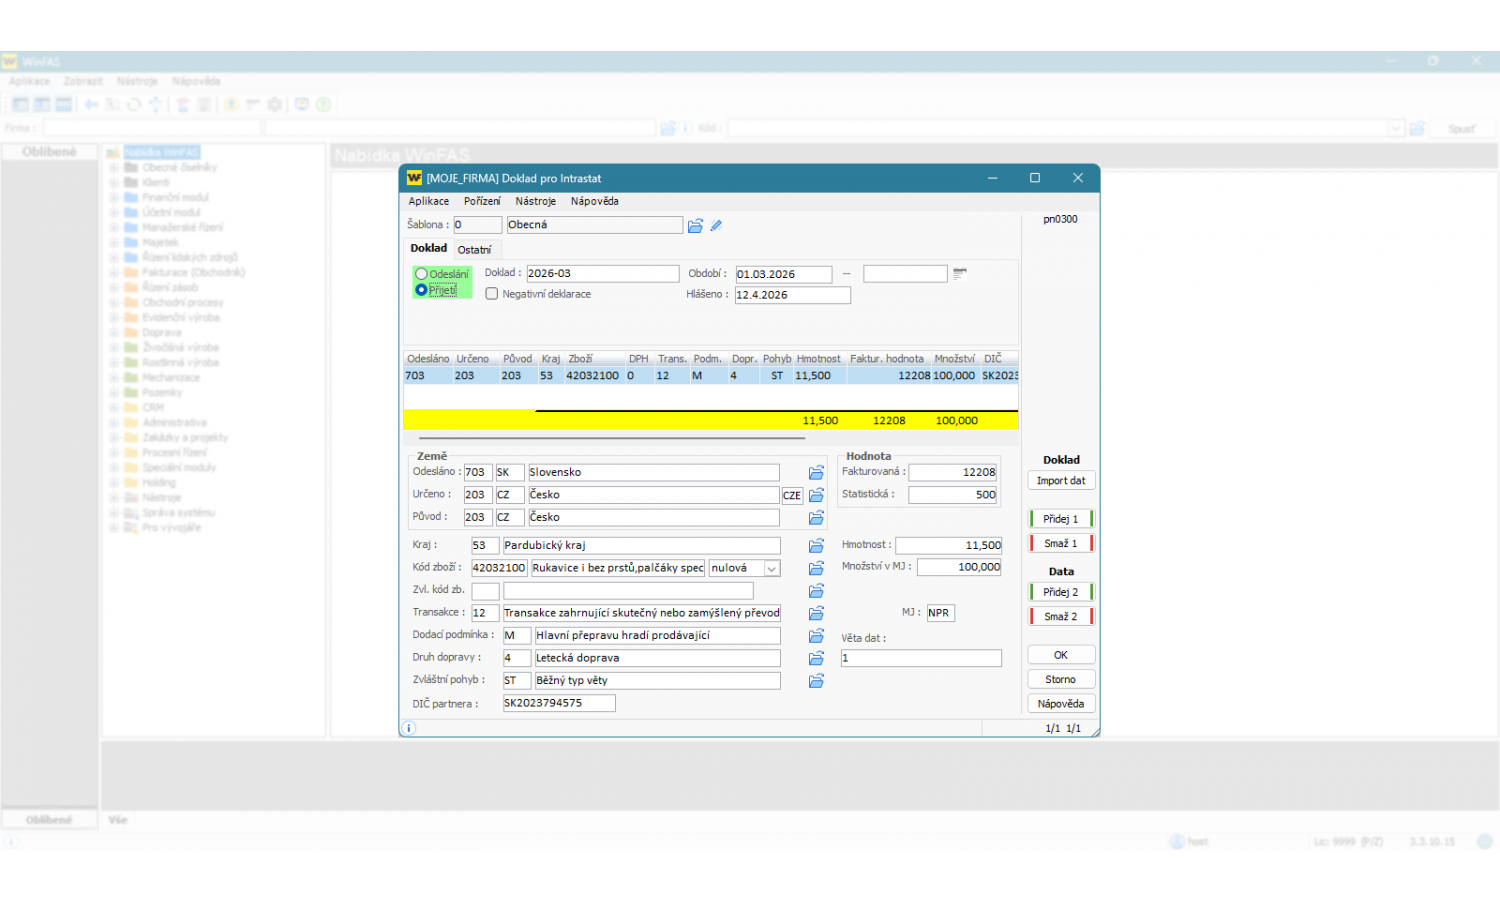Open the lookup icon for Transakce row

coord(816,614)
